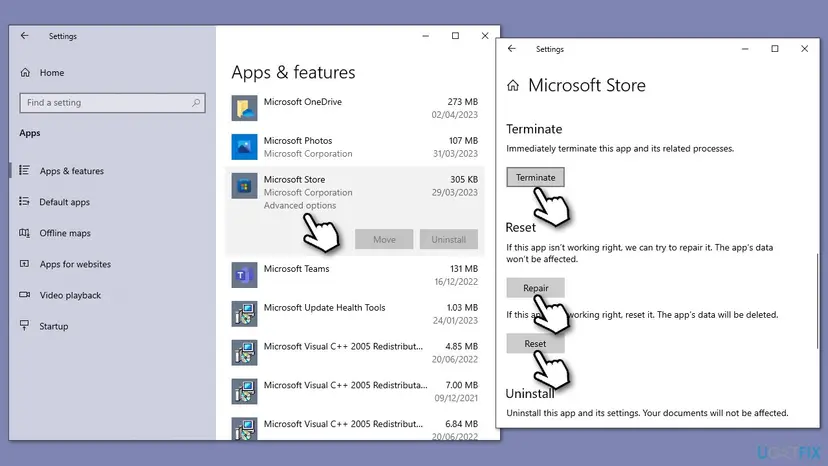Click Uninstall button for Microsoft Store
Screen dimensions: 828x466
pos(448,239)
